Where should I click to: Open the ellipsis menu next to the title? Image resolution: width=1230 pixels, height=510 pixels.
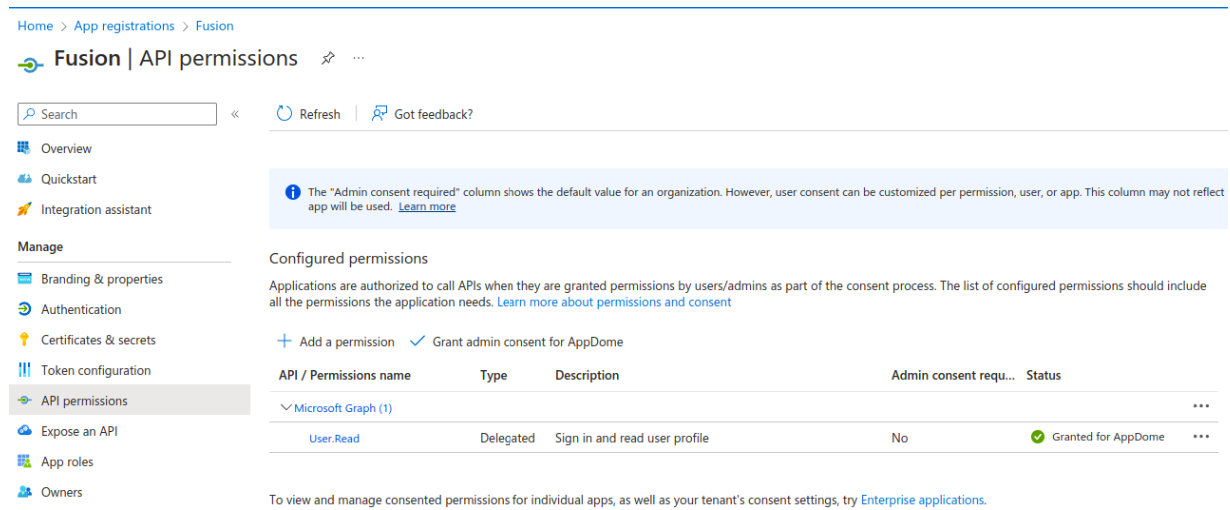(x=358, y=59)
